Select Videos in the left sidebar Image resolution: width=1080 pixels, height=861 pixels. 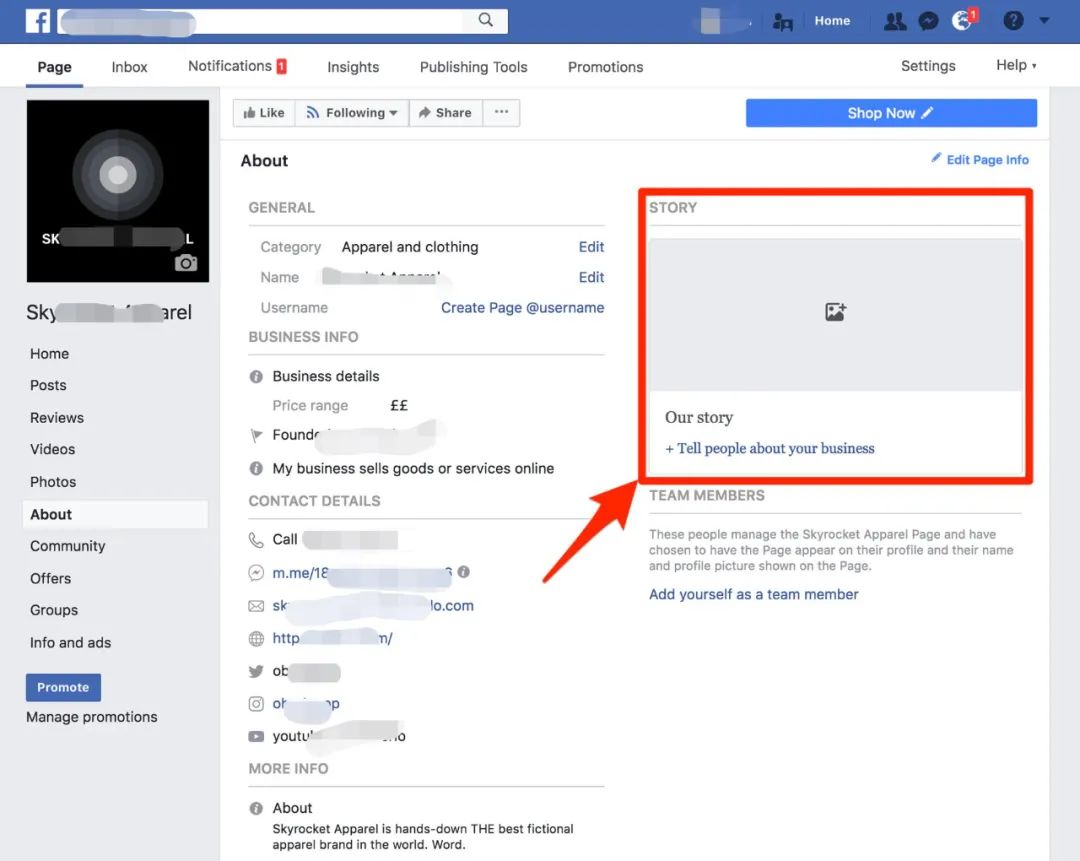(x=52, y=449)
